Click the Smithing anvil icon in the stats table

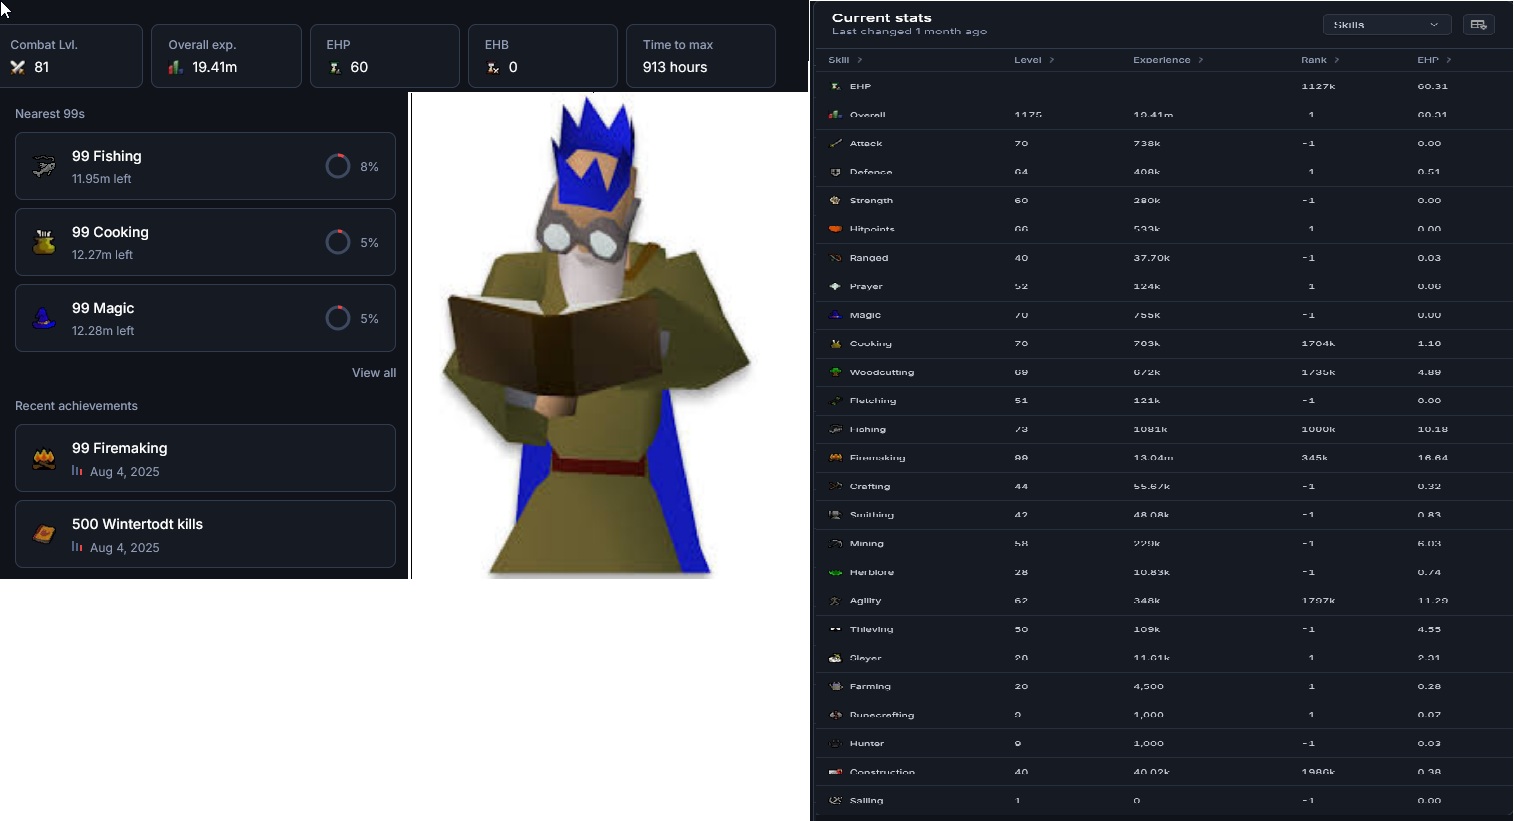[x=836, y=515]
